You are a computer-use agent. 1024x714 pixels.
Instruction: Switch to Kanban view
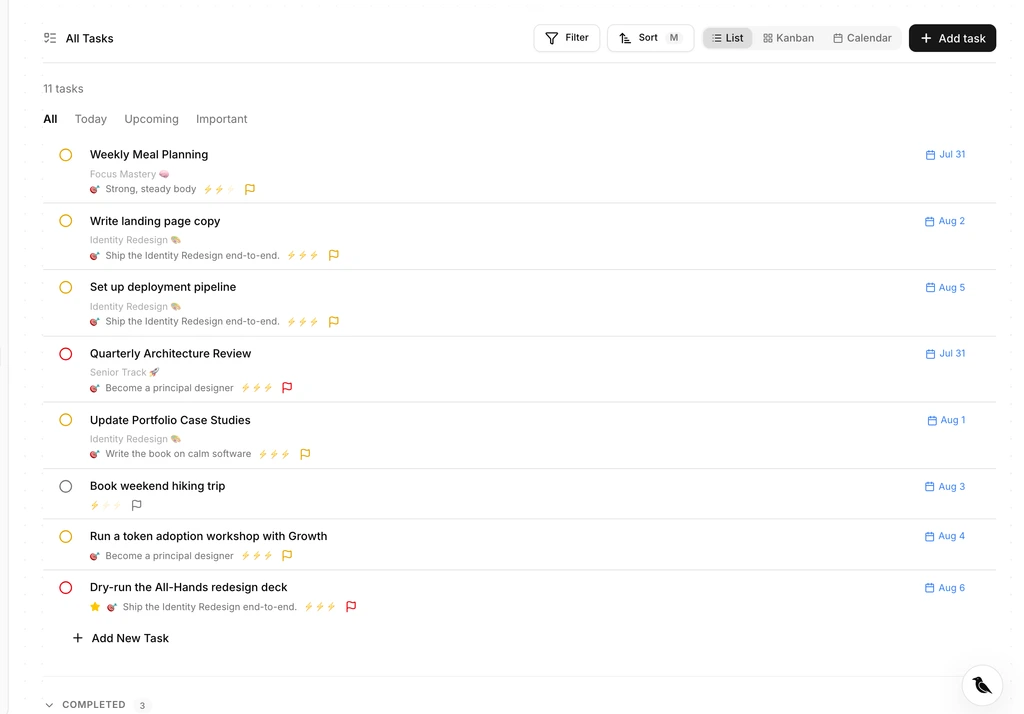788,38
